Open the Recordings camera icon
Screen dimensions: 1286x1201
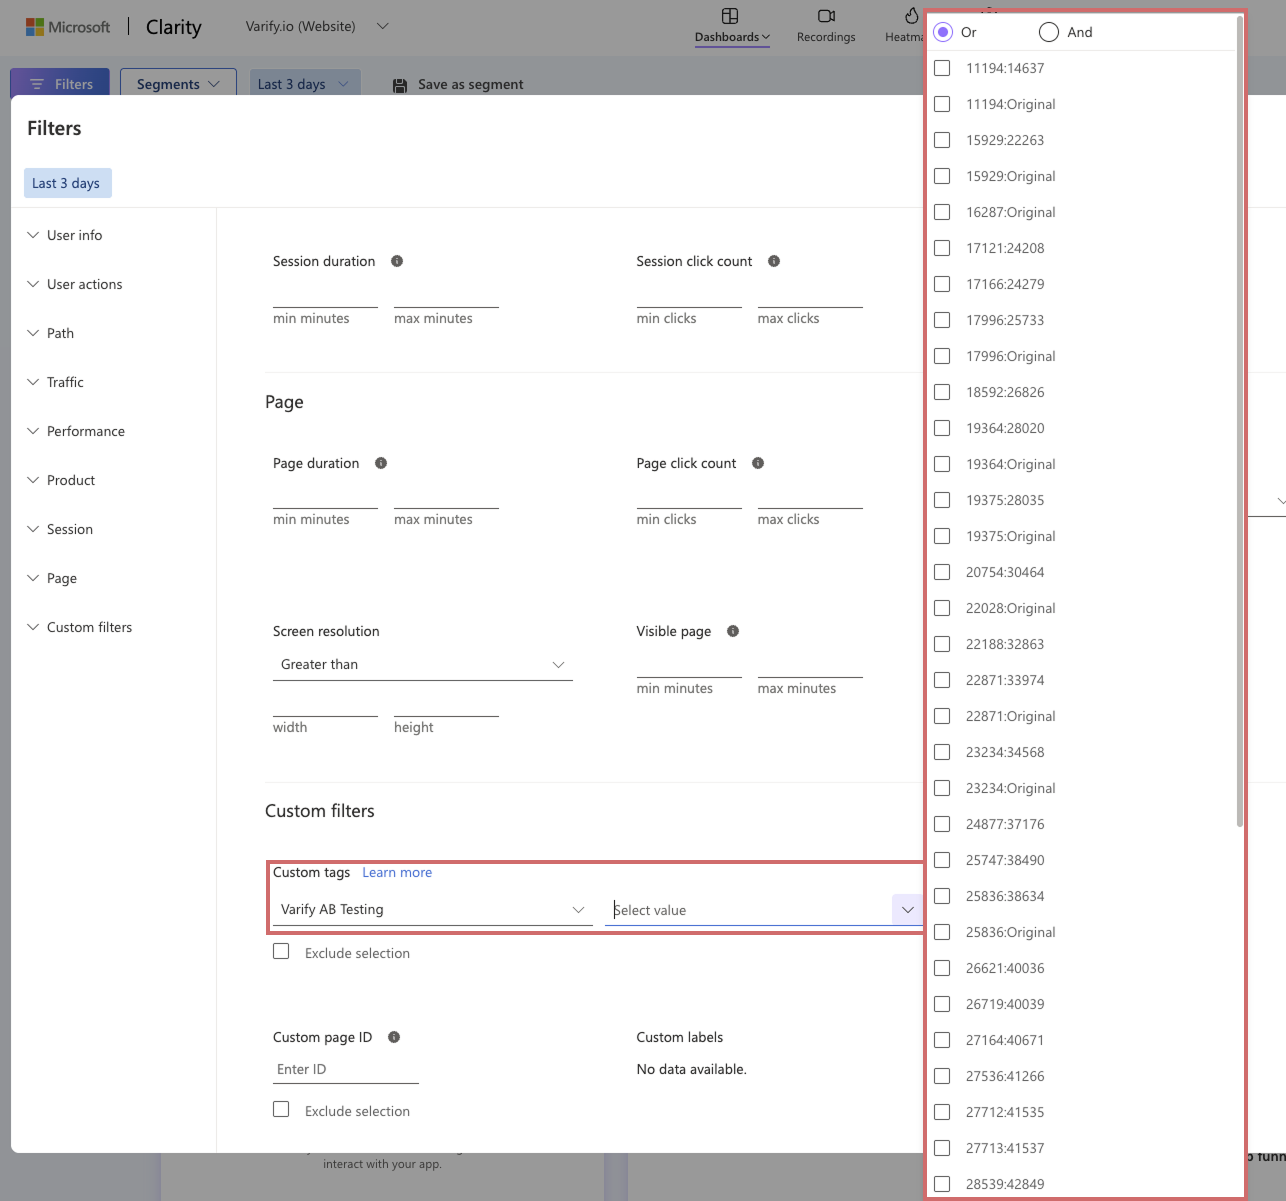click(x=826, y=16)
